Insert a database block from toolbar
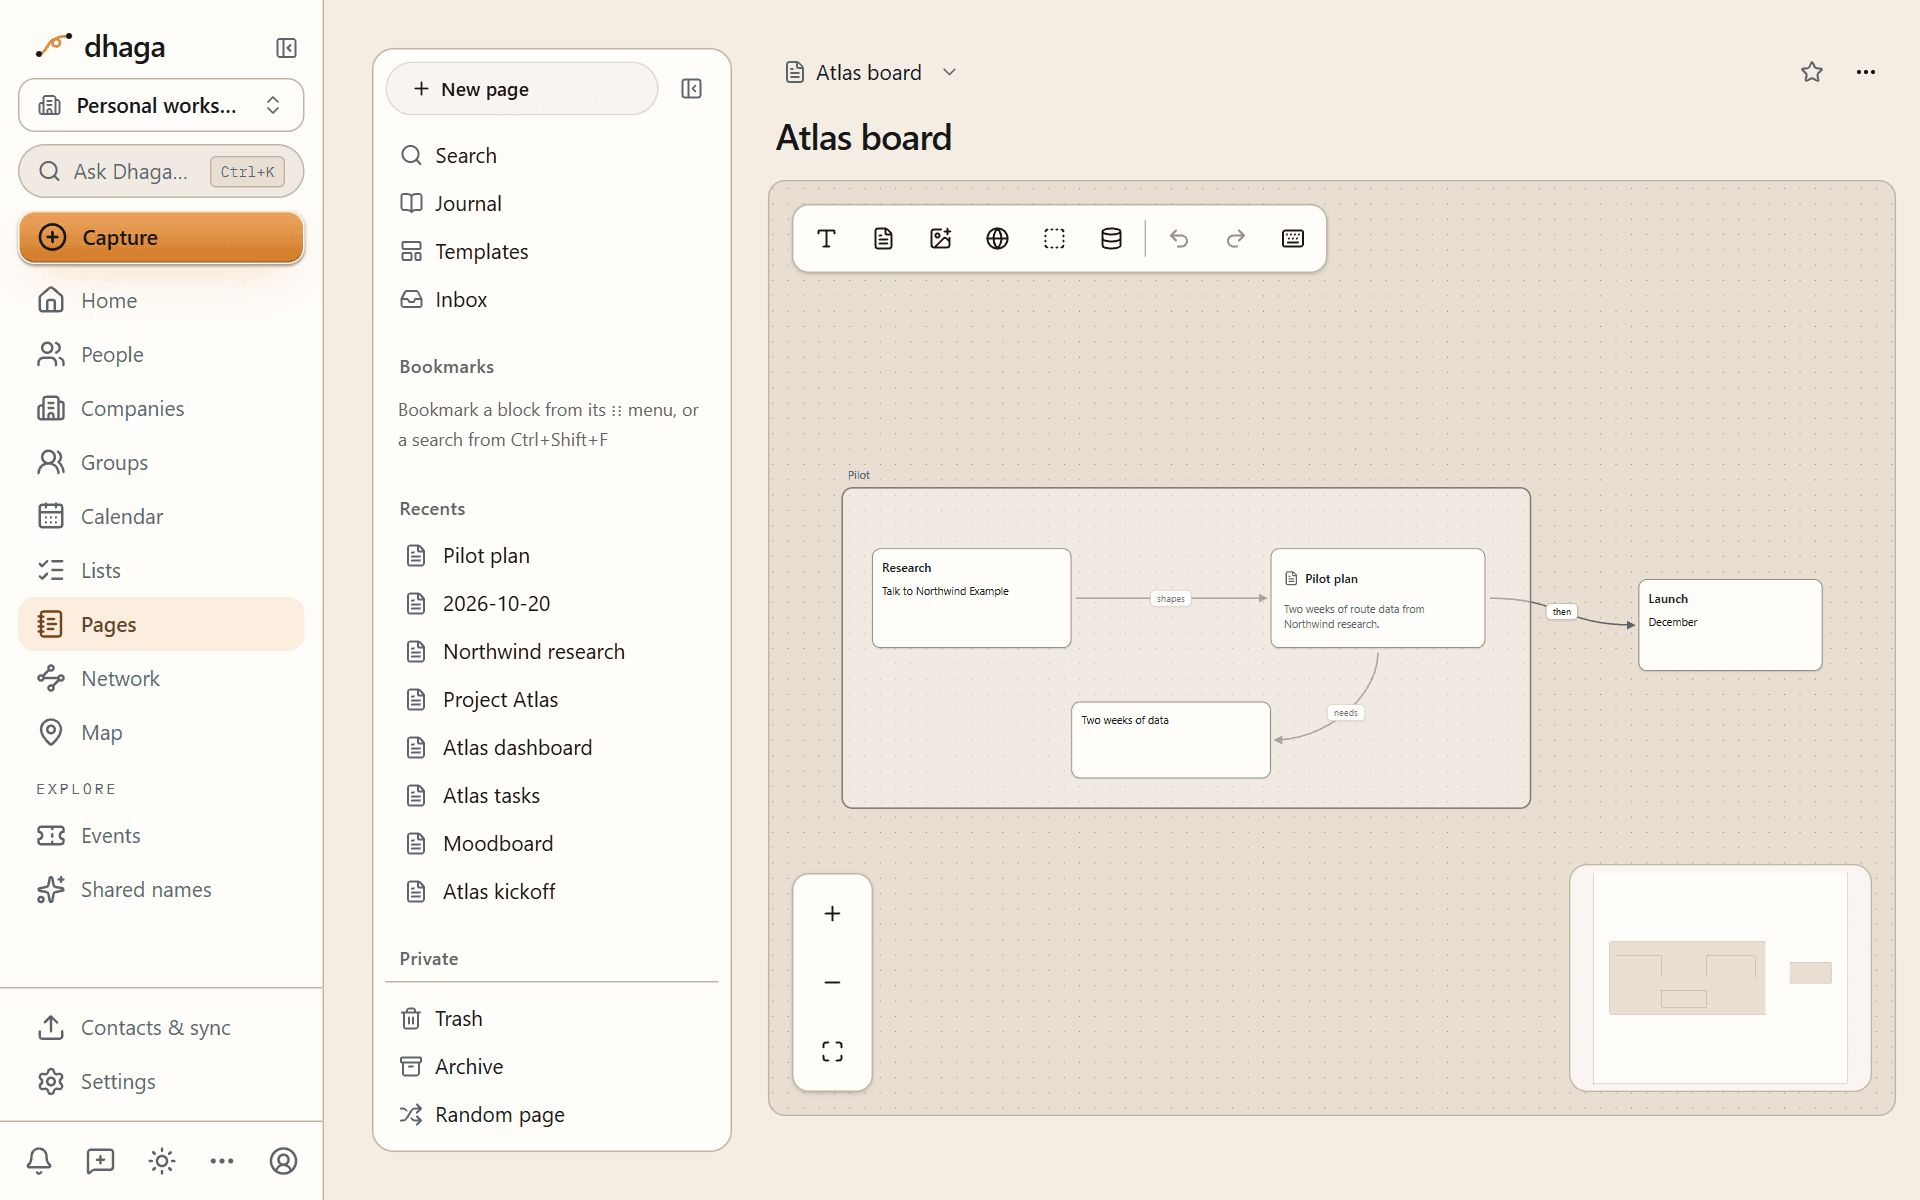Image resolution: width=1920 pixels, height=1200 pixels. point(1111,238)
